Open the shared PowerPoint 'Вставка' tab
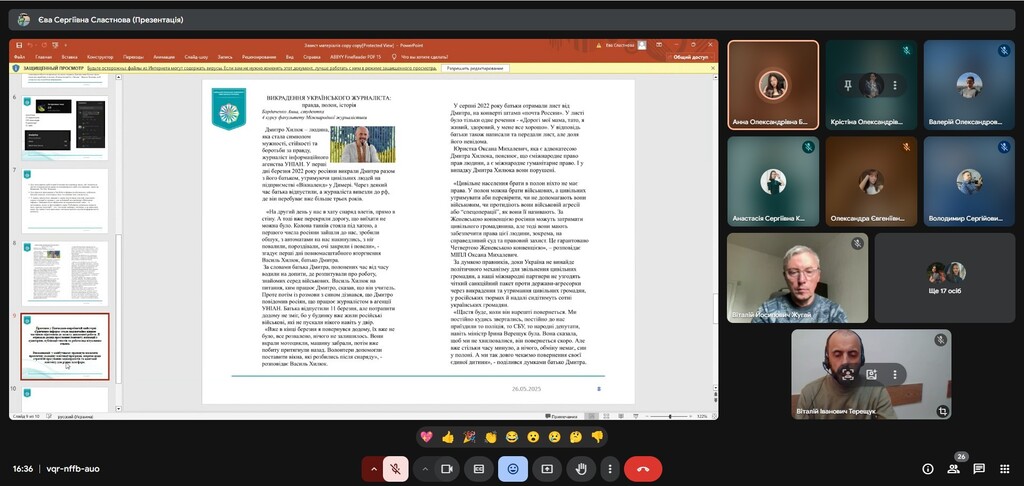 click(73, 57)
